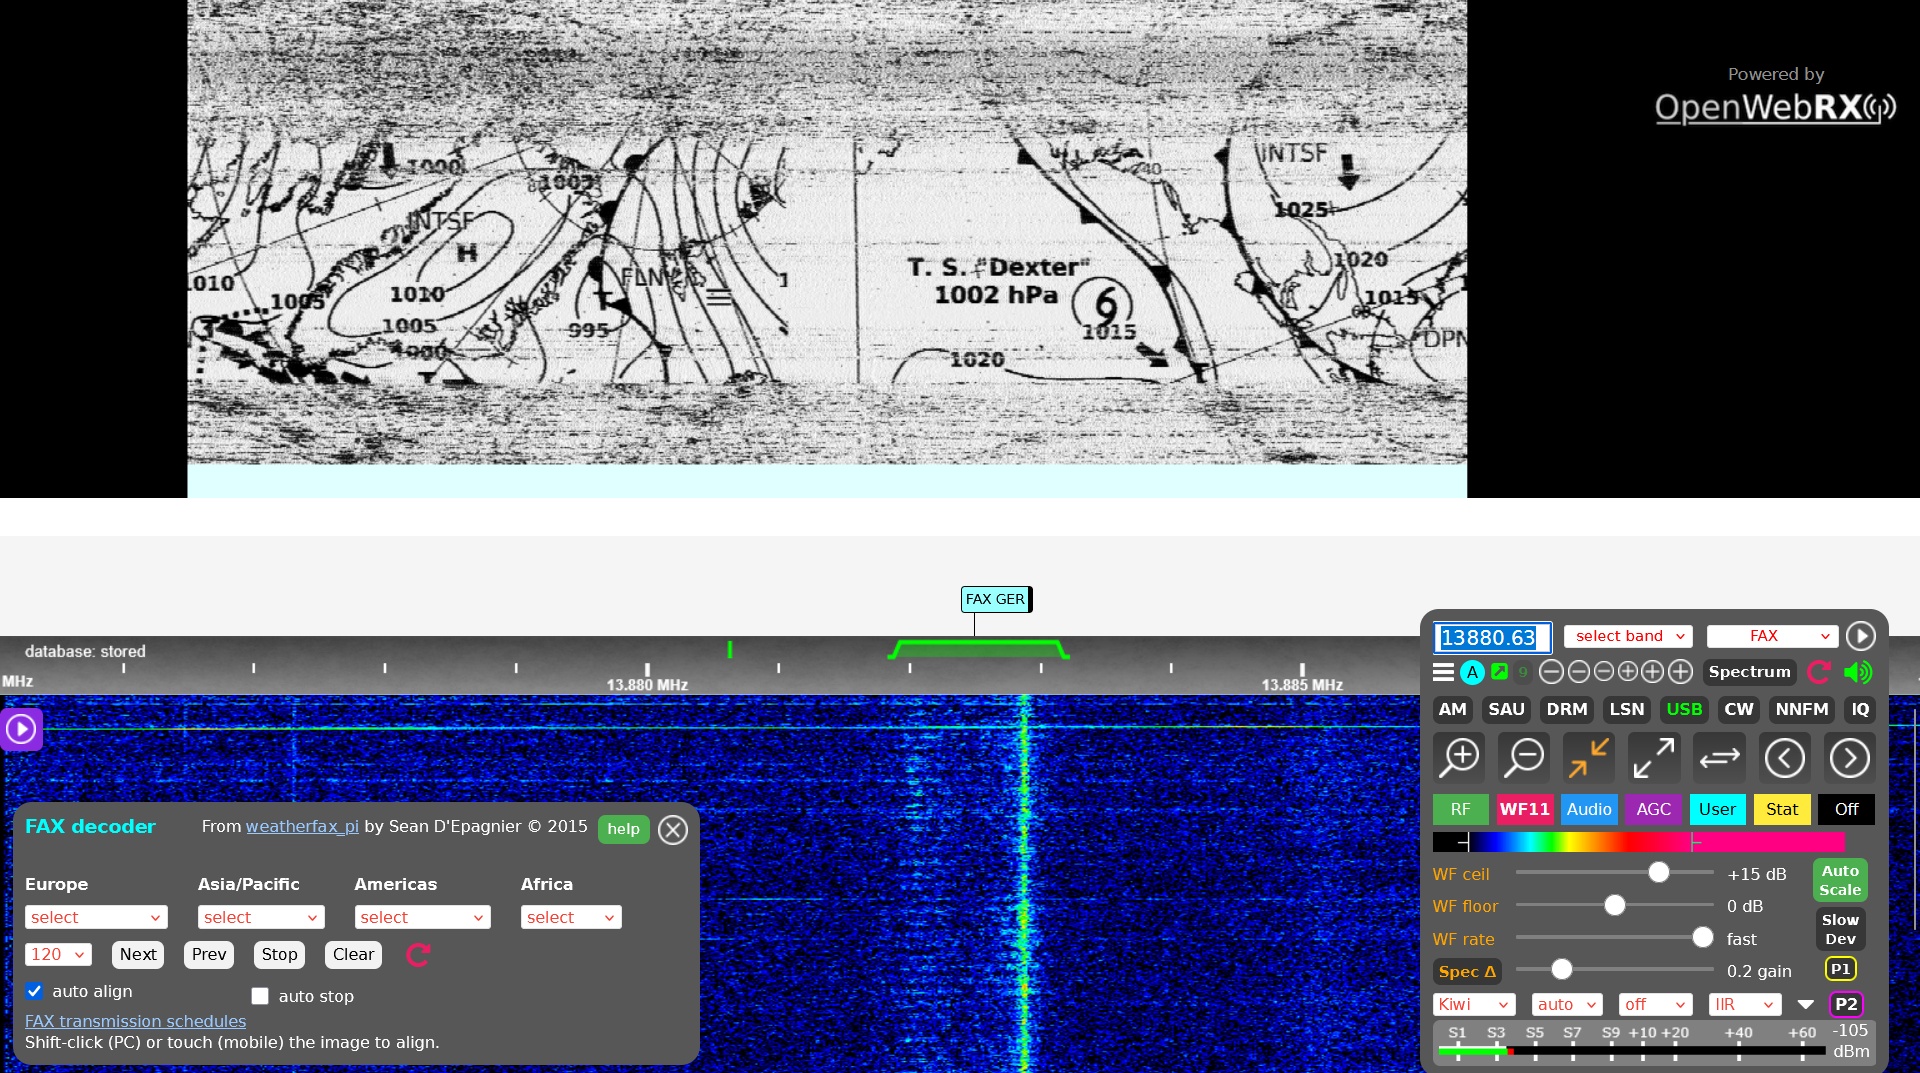Click the maximum zoom out expand icon

pos(1653,758)
